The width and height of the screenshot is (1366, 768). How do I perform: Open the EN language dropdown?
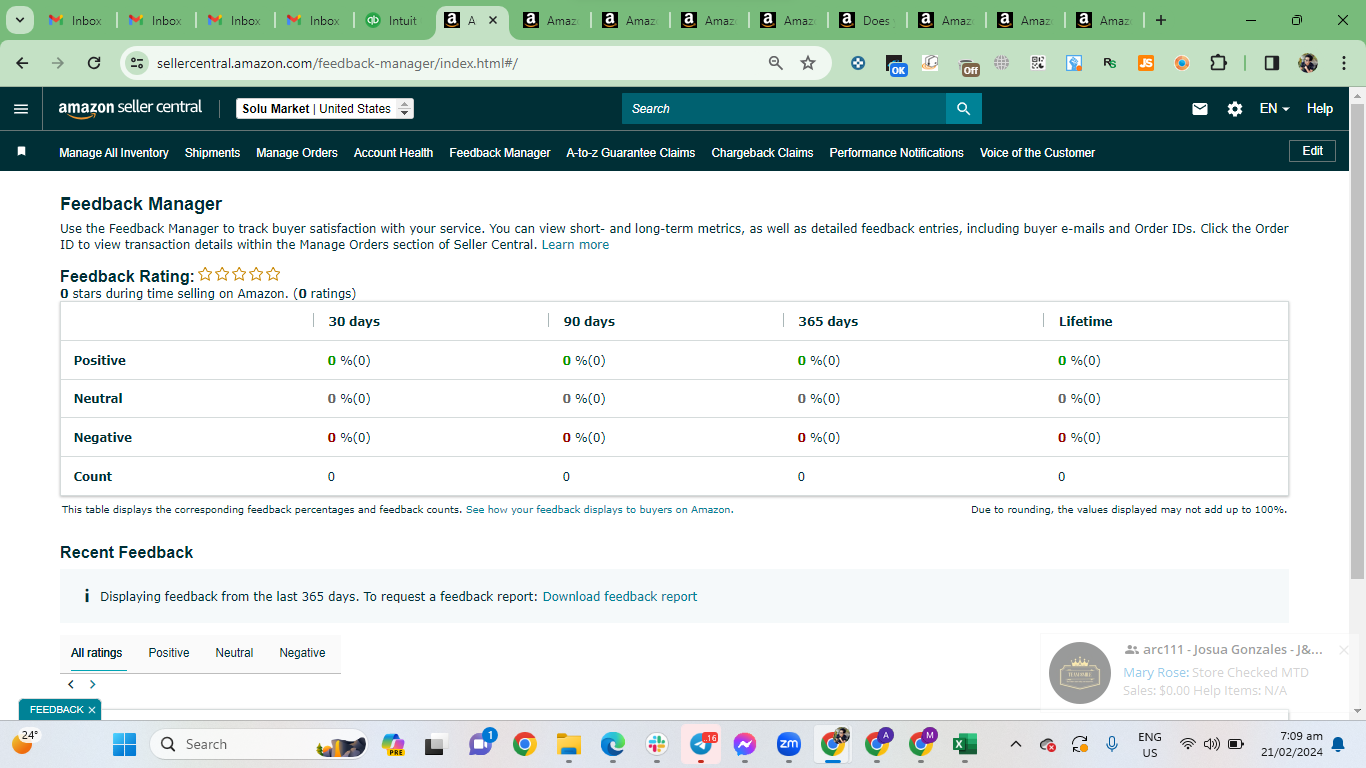(1274, 109)
